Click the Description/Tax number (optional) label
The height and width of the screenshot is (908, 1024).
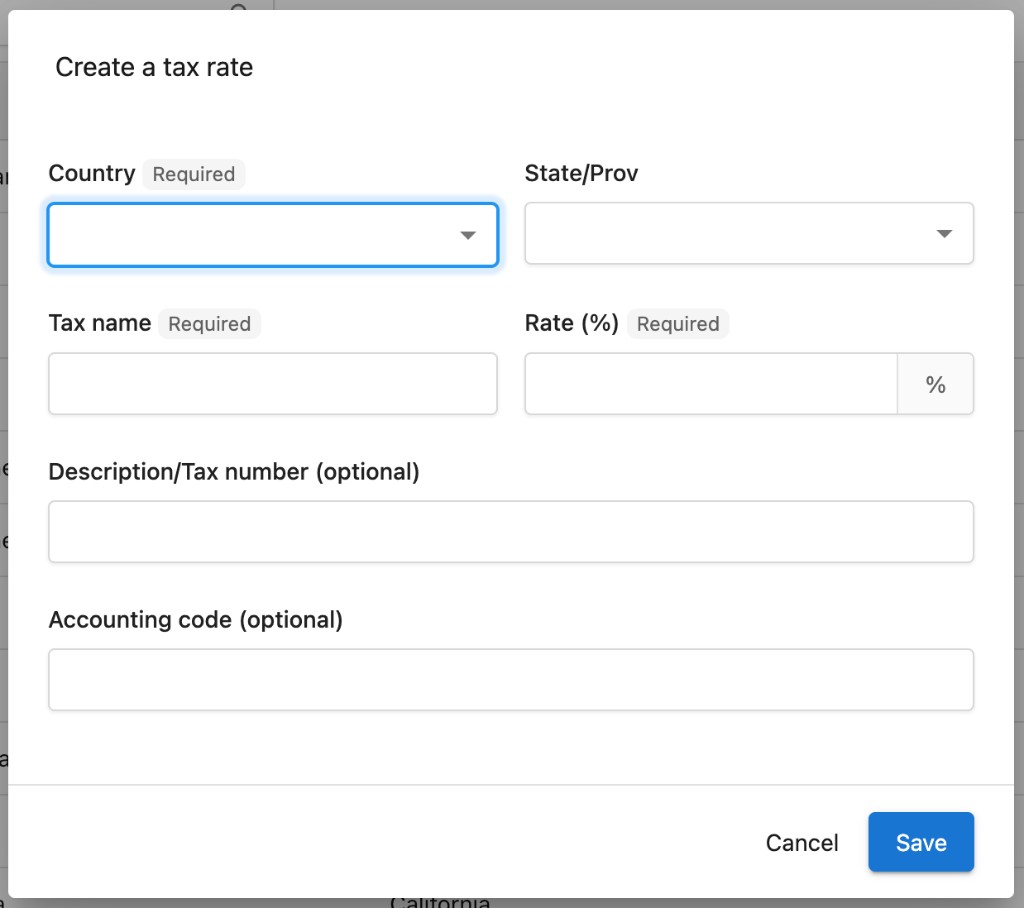point(234,472)
